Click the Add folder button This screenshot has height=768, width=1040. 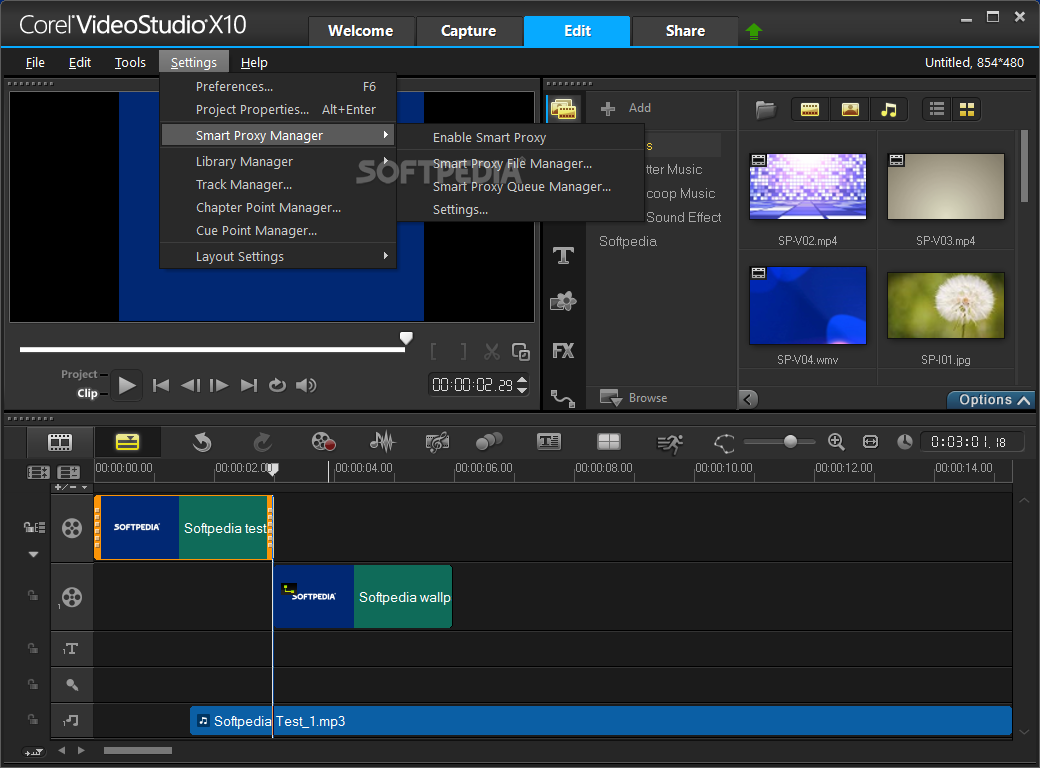point(625,108)
